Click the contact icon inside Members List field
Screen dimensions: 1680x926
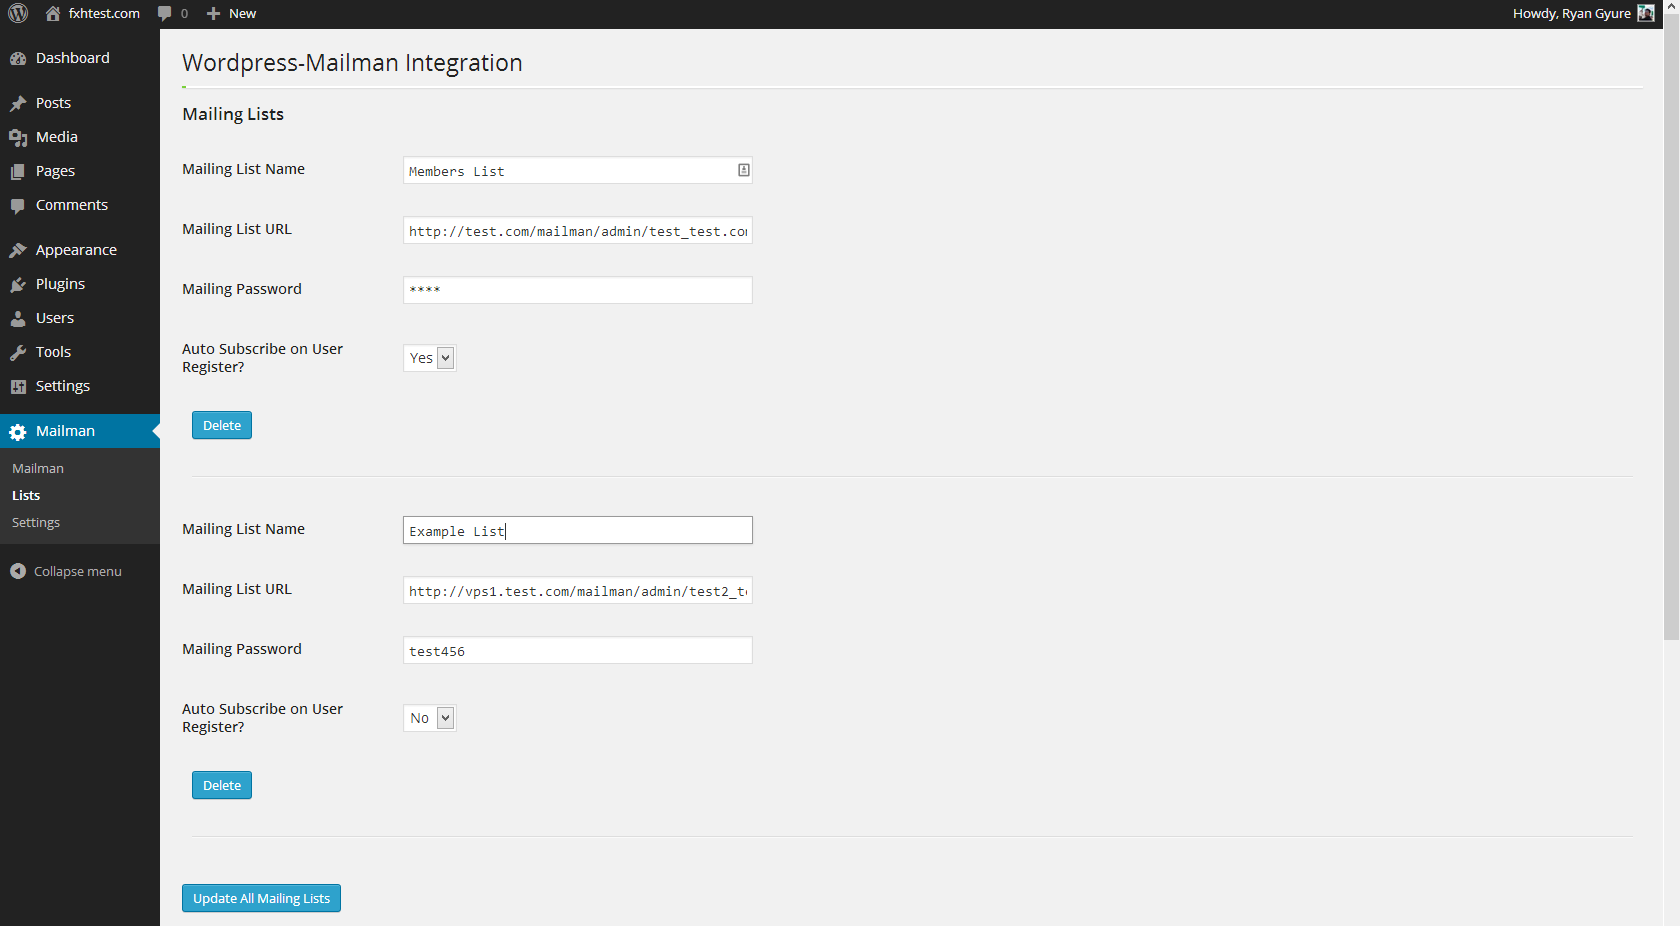coord(743,170)
